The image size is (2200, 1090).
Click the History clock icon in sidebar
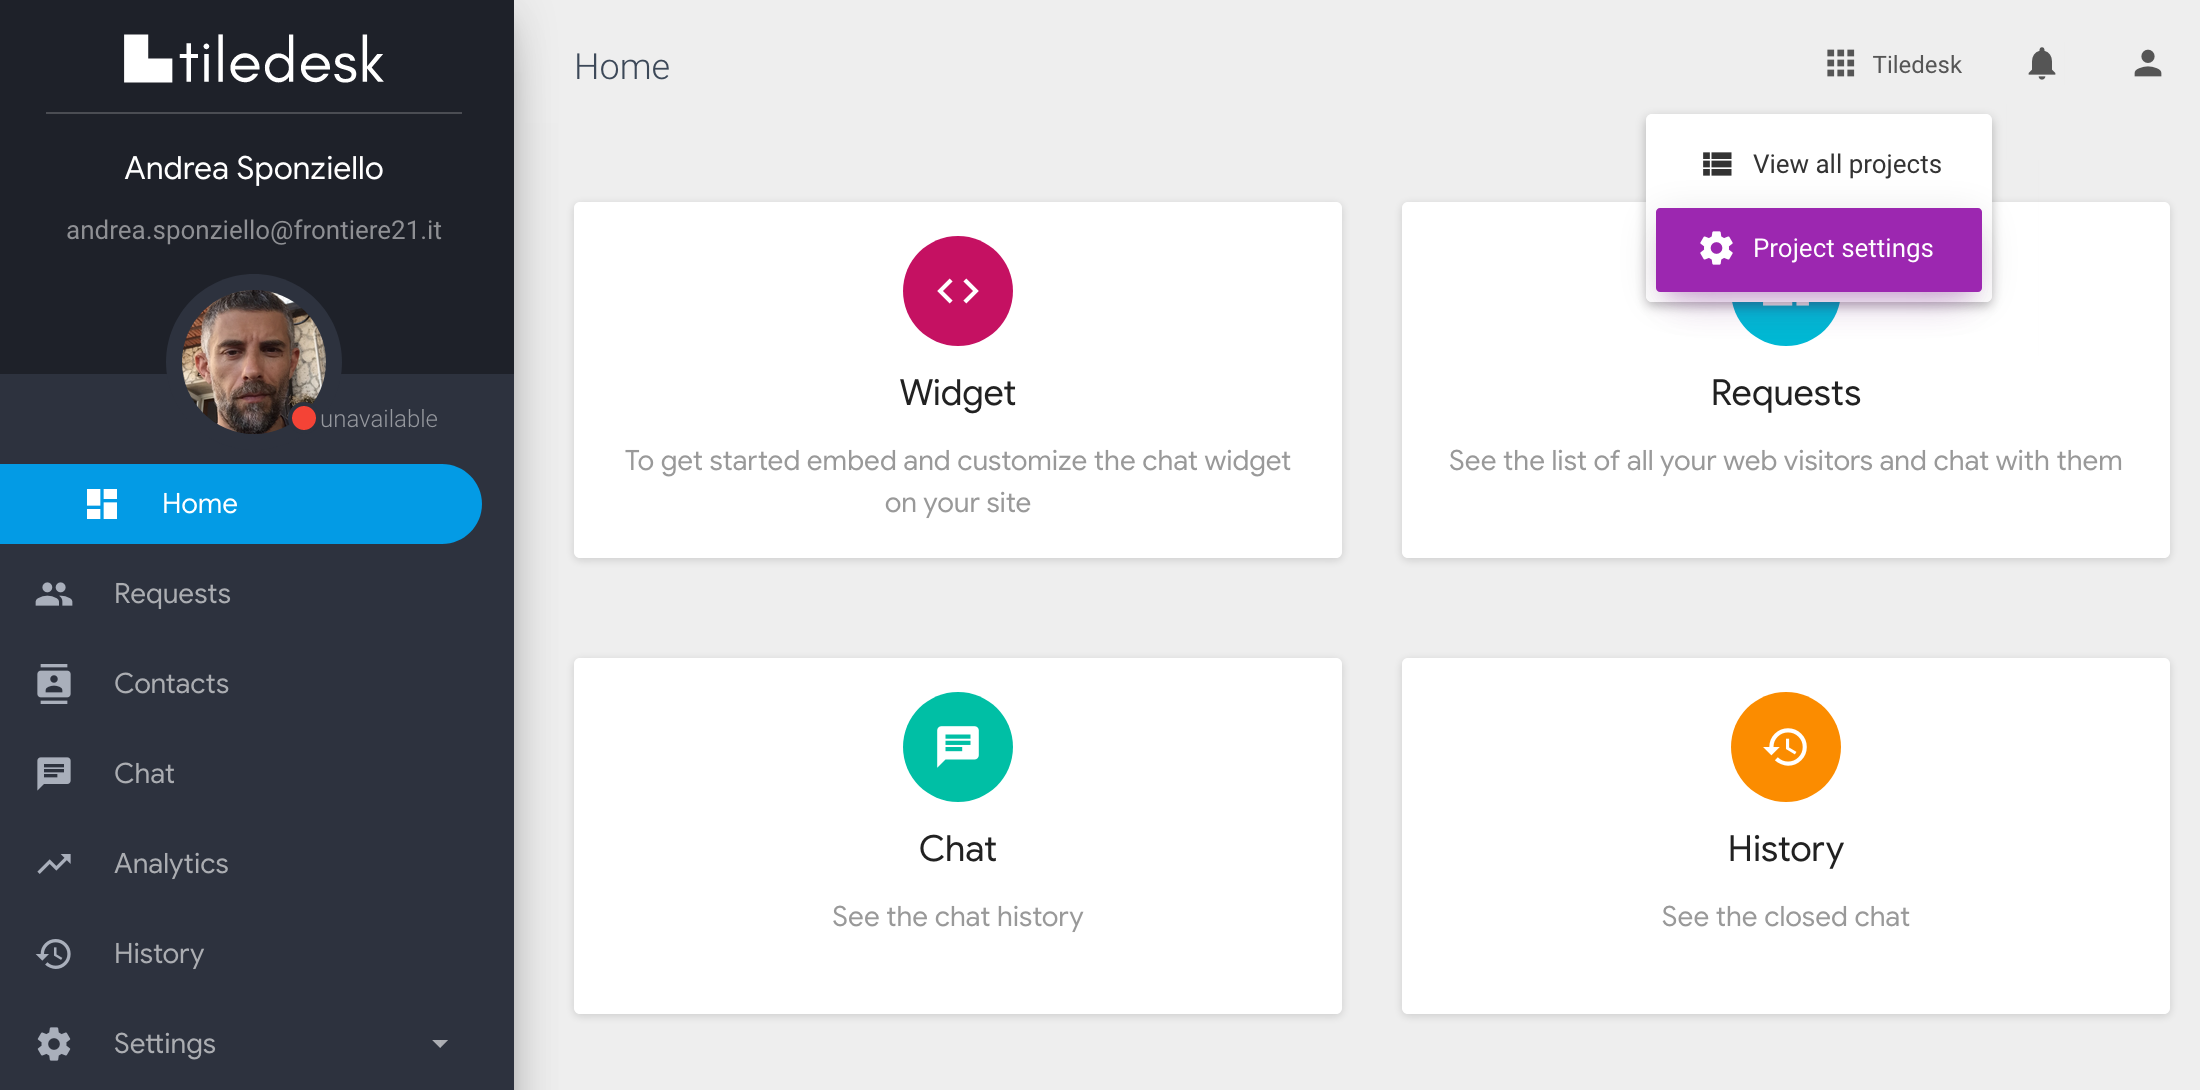(53, 953)
